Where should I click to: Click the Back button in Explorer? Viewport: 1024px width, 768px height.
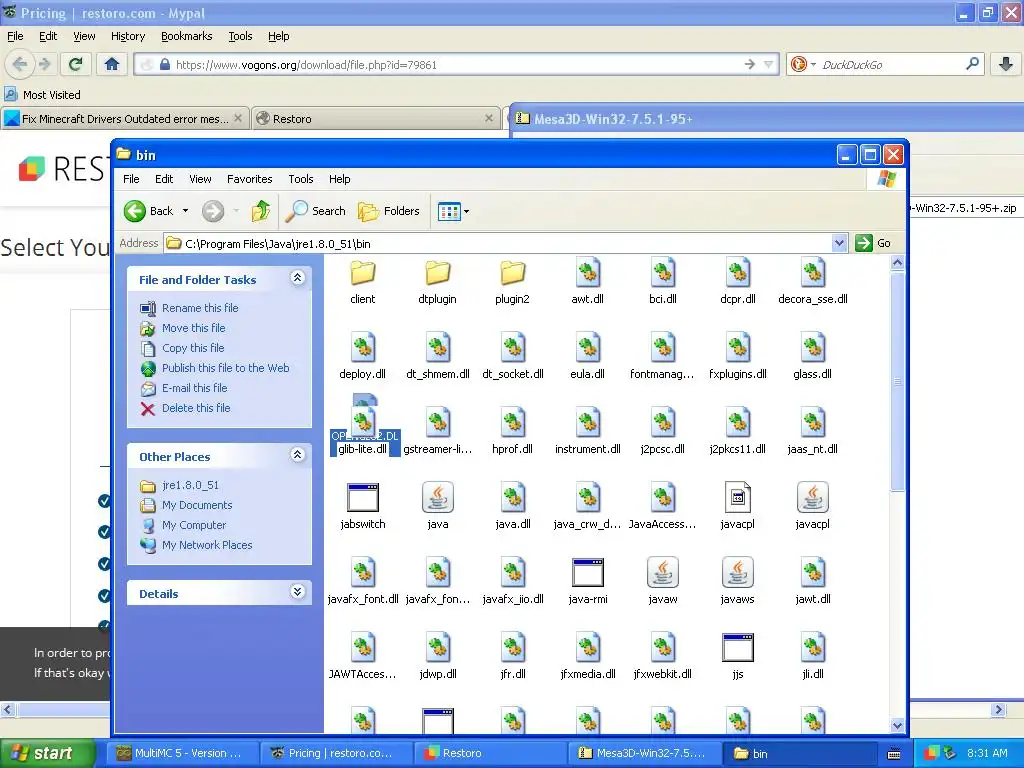point(149,211)
